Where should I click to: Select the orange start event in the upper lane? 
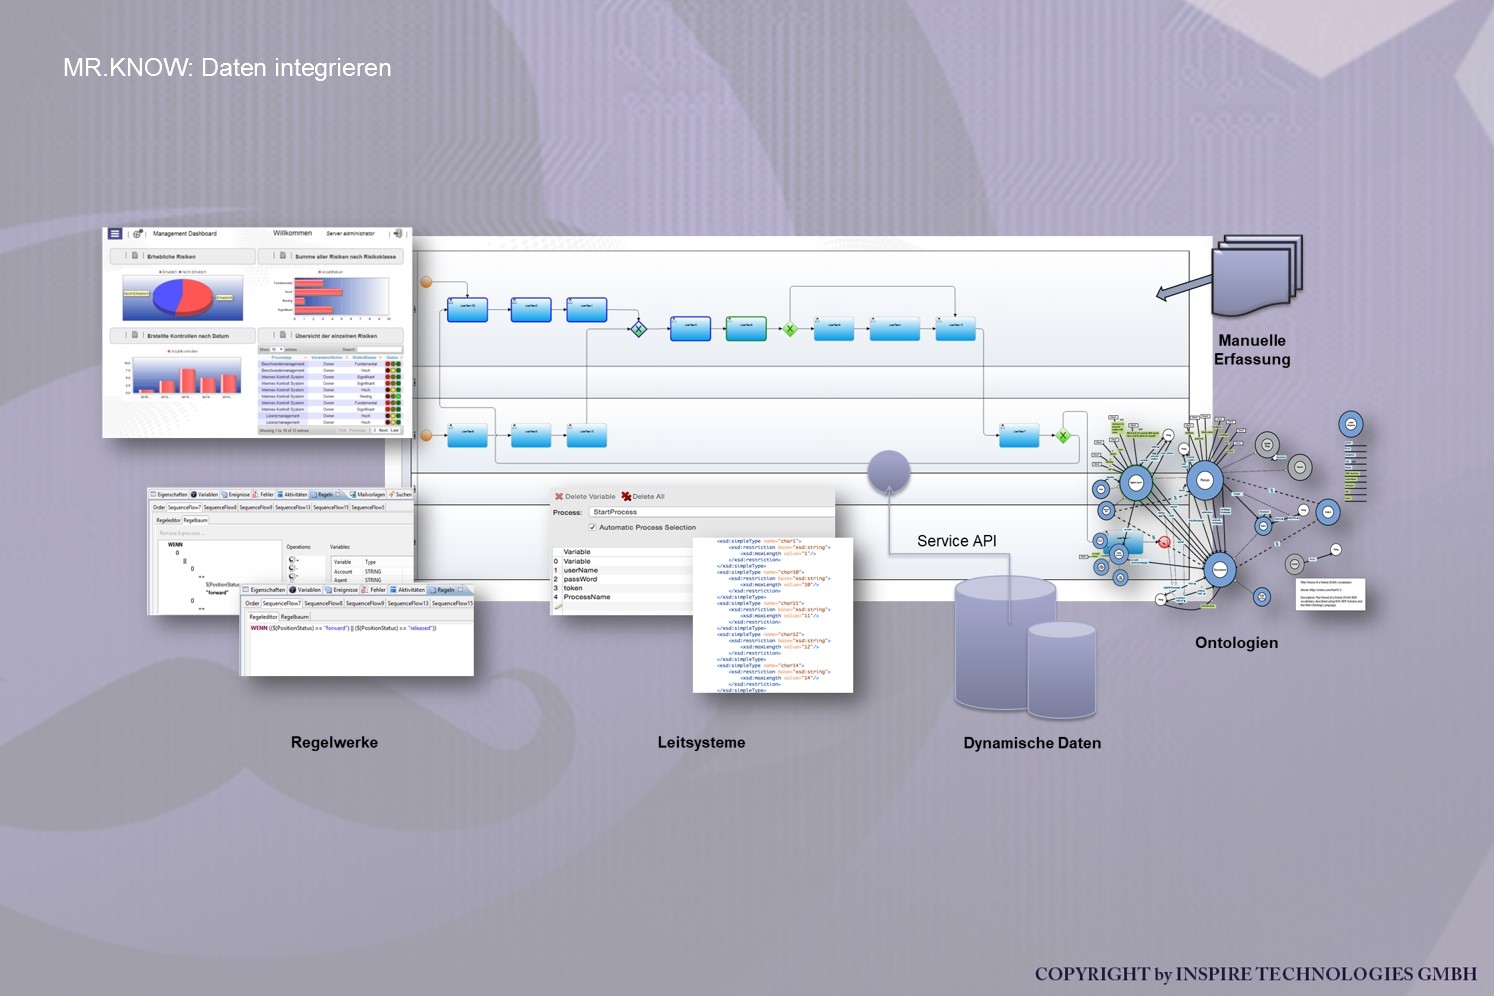[x=426, y=283]
